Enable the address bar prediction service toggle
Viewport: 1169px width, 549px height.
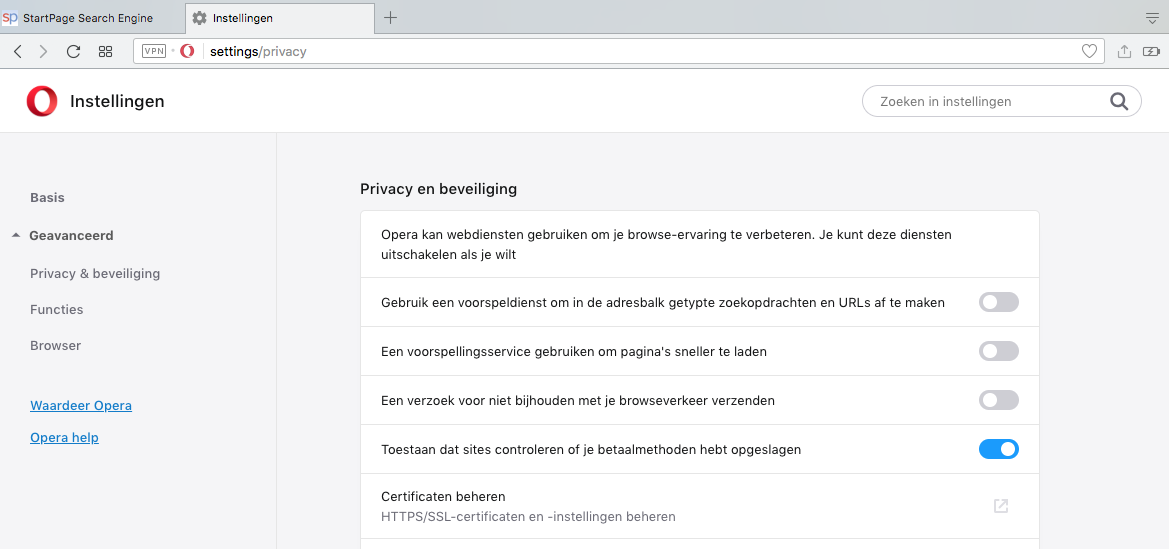coord(998,302)
